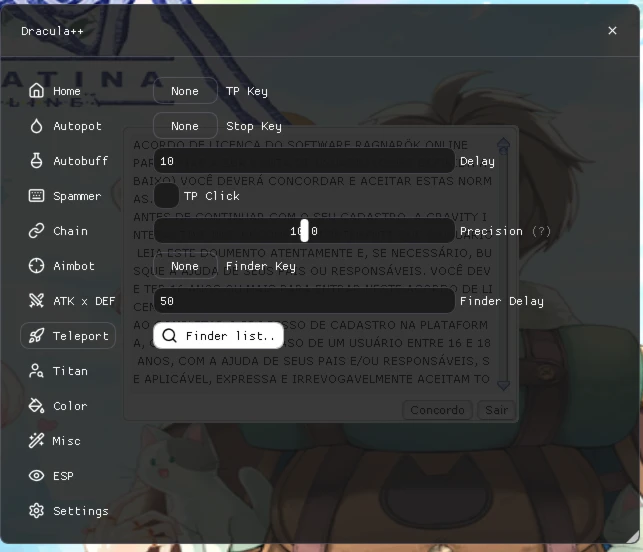The image size is (643, 552).
Task: Click the magnifier icon in Finder list
Action: (x=169, y=336)
